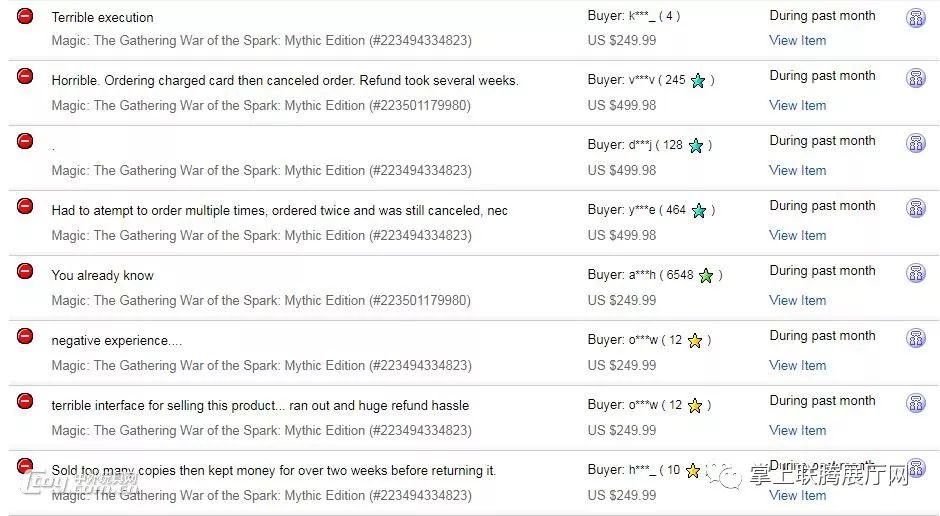Click the report icon in buyer y***e row

coord(915,208)
